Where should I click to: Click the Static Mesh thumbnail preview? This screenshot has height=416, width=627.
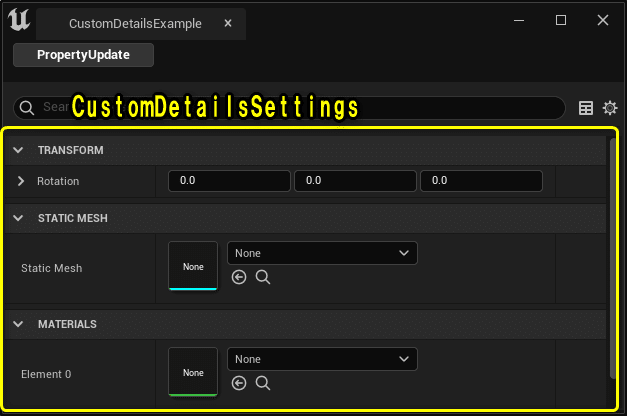[x=193, y=266]
